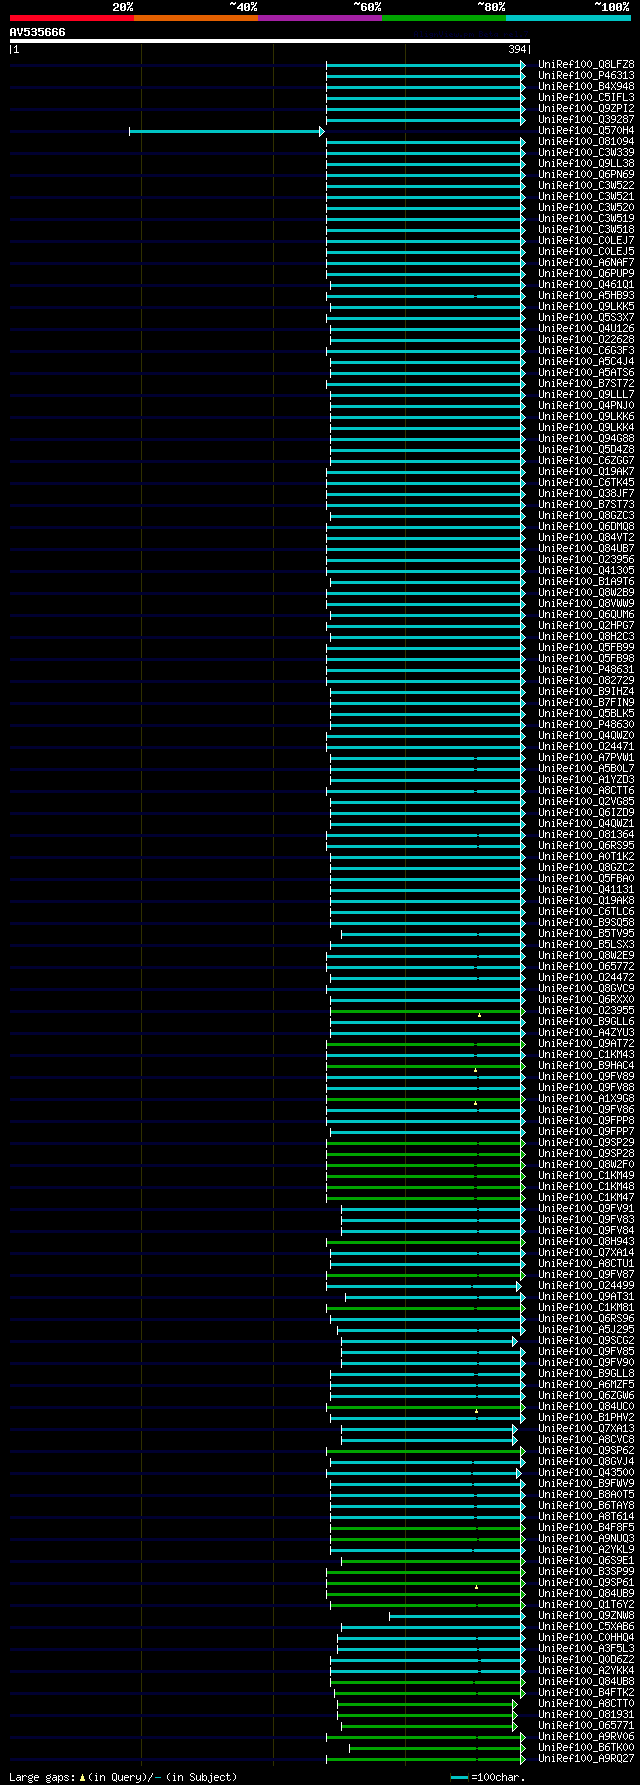Click the white query sequence ruler bar

point(269,41)
